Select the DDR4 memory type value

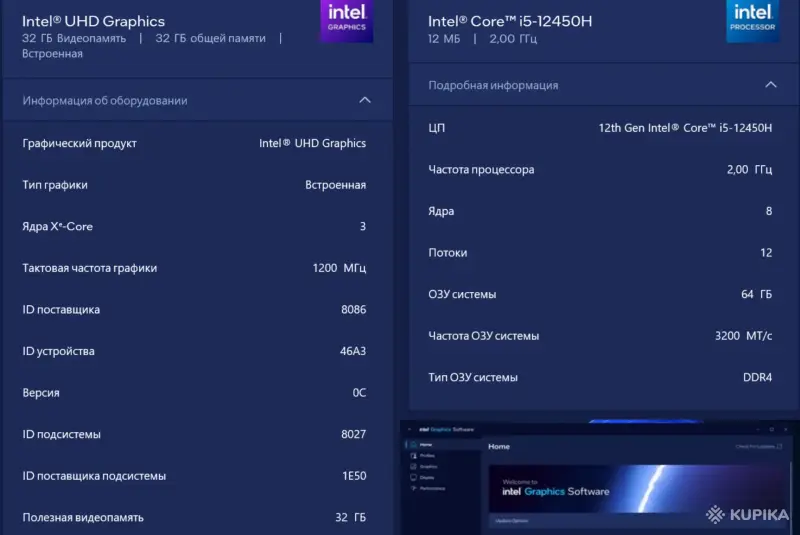click(757, 377)
